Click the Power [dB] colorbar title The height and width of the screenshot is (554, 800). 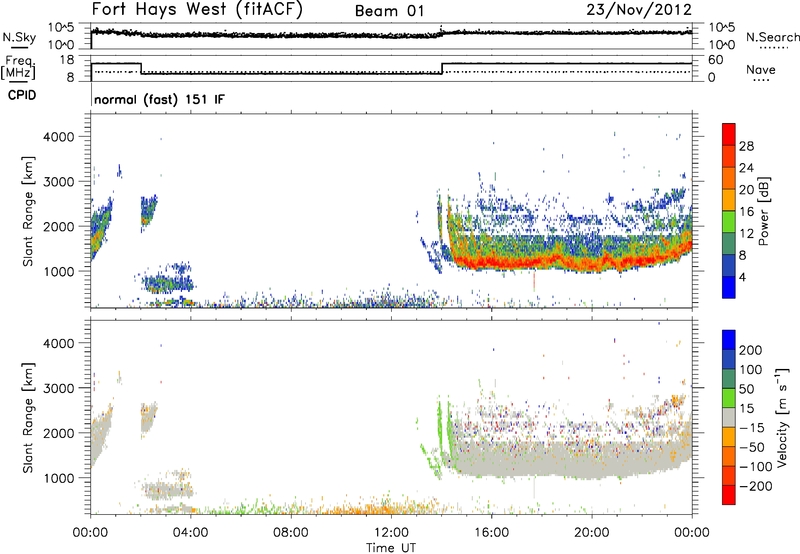(764, 211)
